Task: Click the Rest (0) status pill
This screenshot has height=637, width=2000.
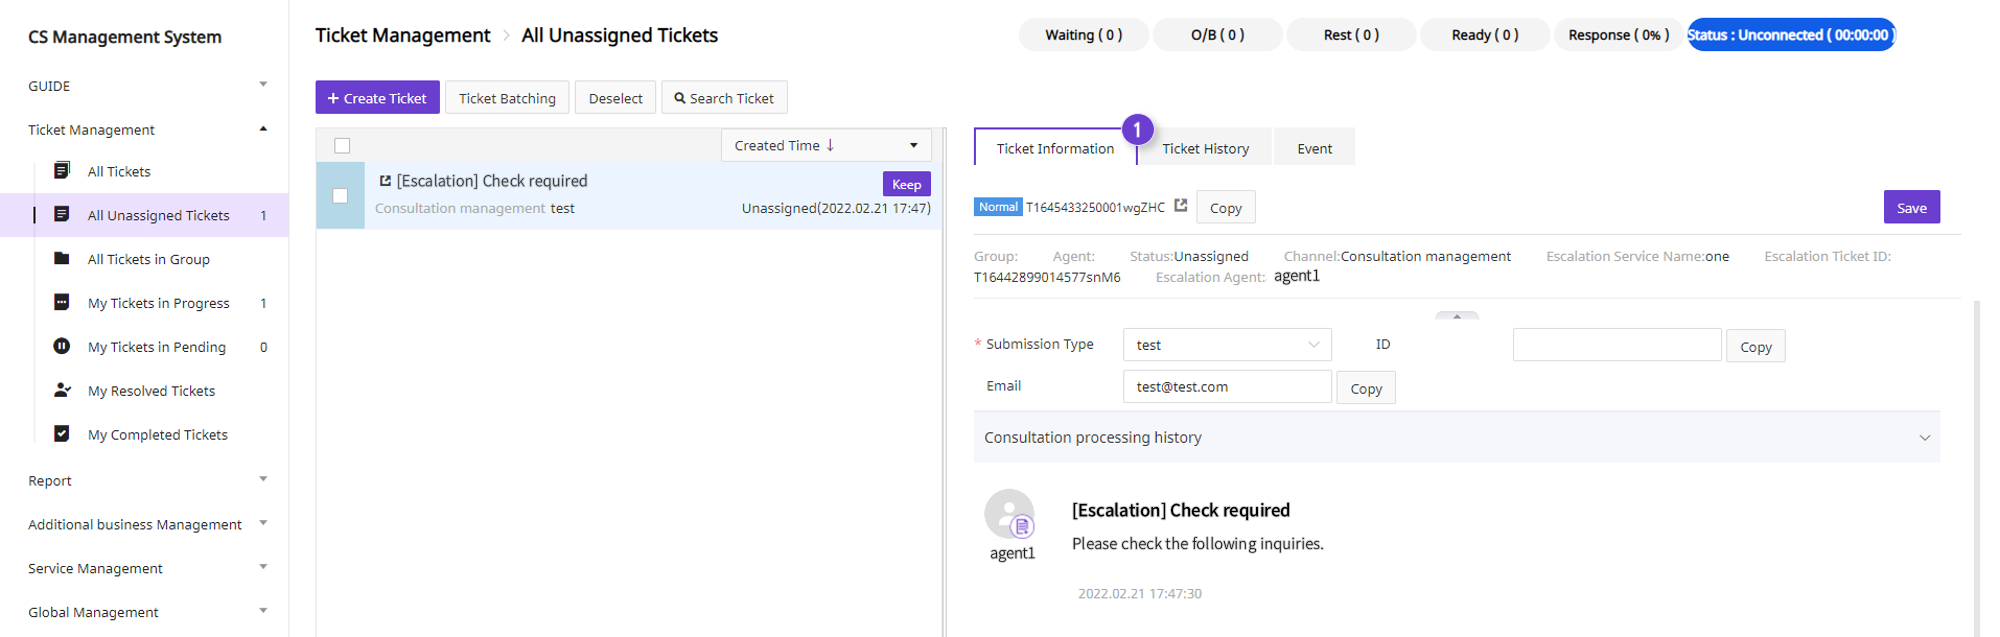Action: tap(1351, 34)
